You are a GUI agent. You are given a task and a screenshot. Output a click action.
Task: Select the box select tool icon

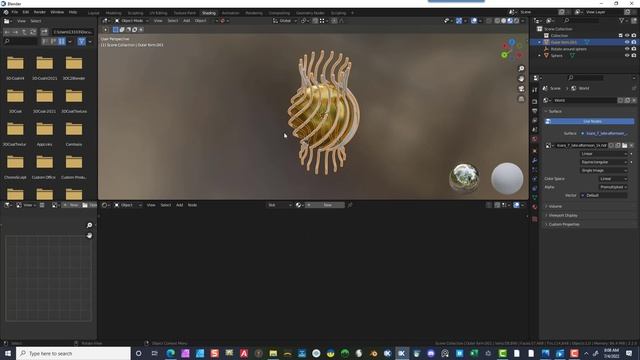coord(116,29)
